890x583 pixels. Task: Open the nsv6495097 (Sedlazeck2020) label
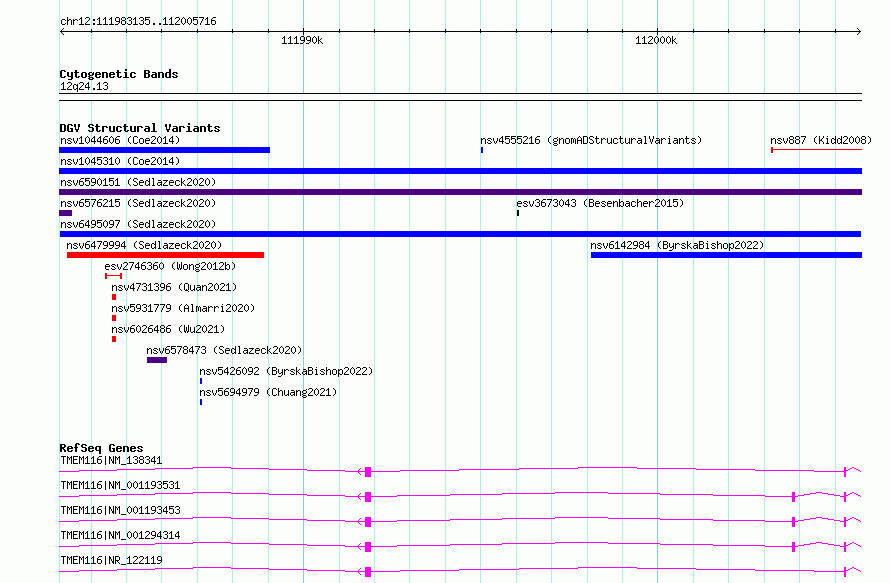coord(138,224)
